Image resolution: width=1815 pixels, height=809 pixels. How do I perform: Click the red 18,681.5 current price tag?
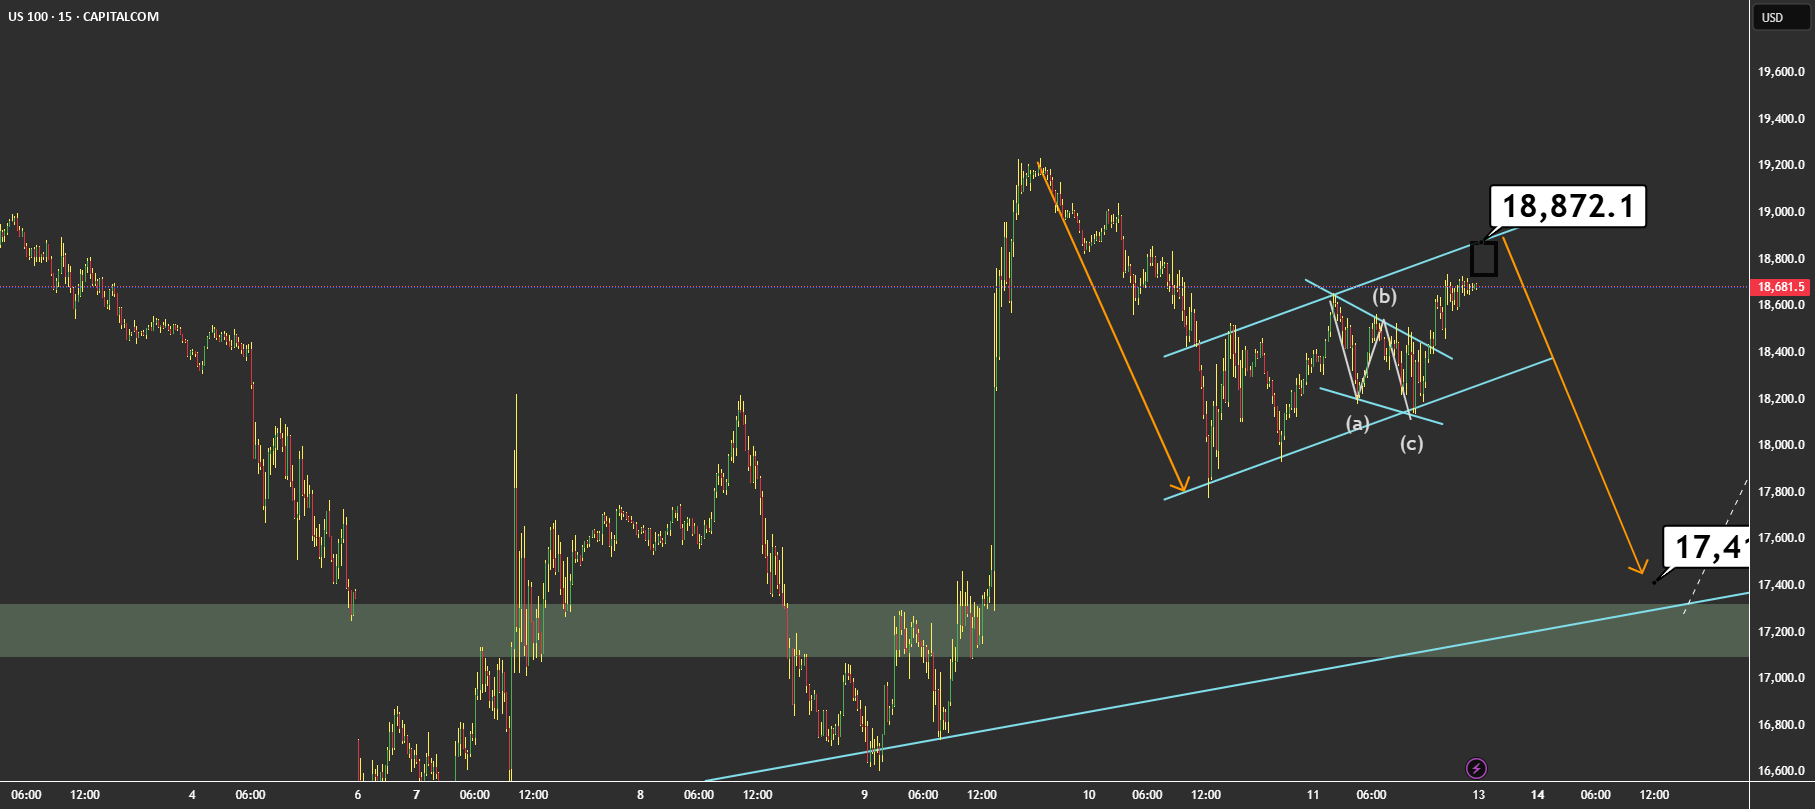1782,287
